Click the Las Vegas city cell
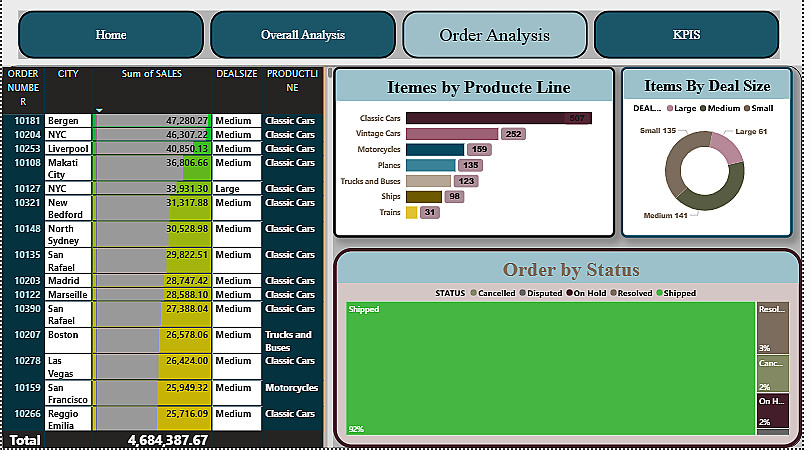Image resolution: width=810 pixels, height=450 pixels. 68,367
